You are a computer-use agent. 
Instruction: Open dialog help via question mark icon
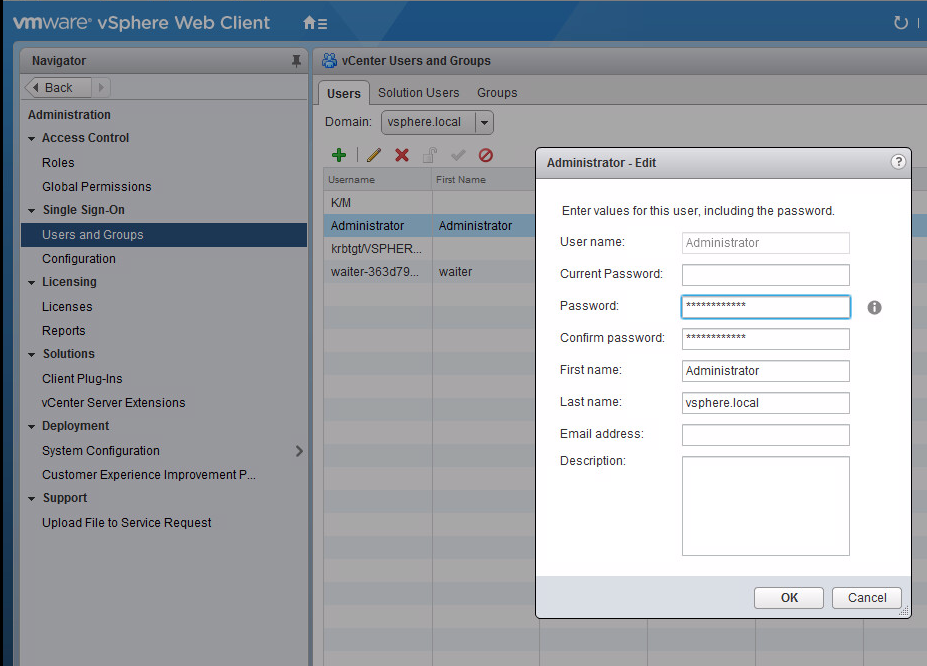[x=897, y=162]
